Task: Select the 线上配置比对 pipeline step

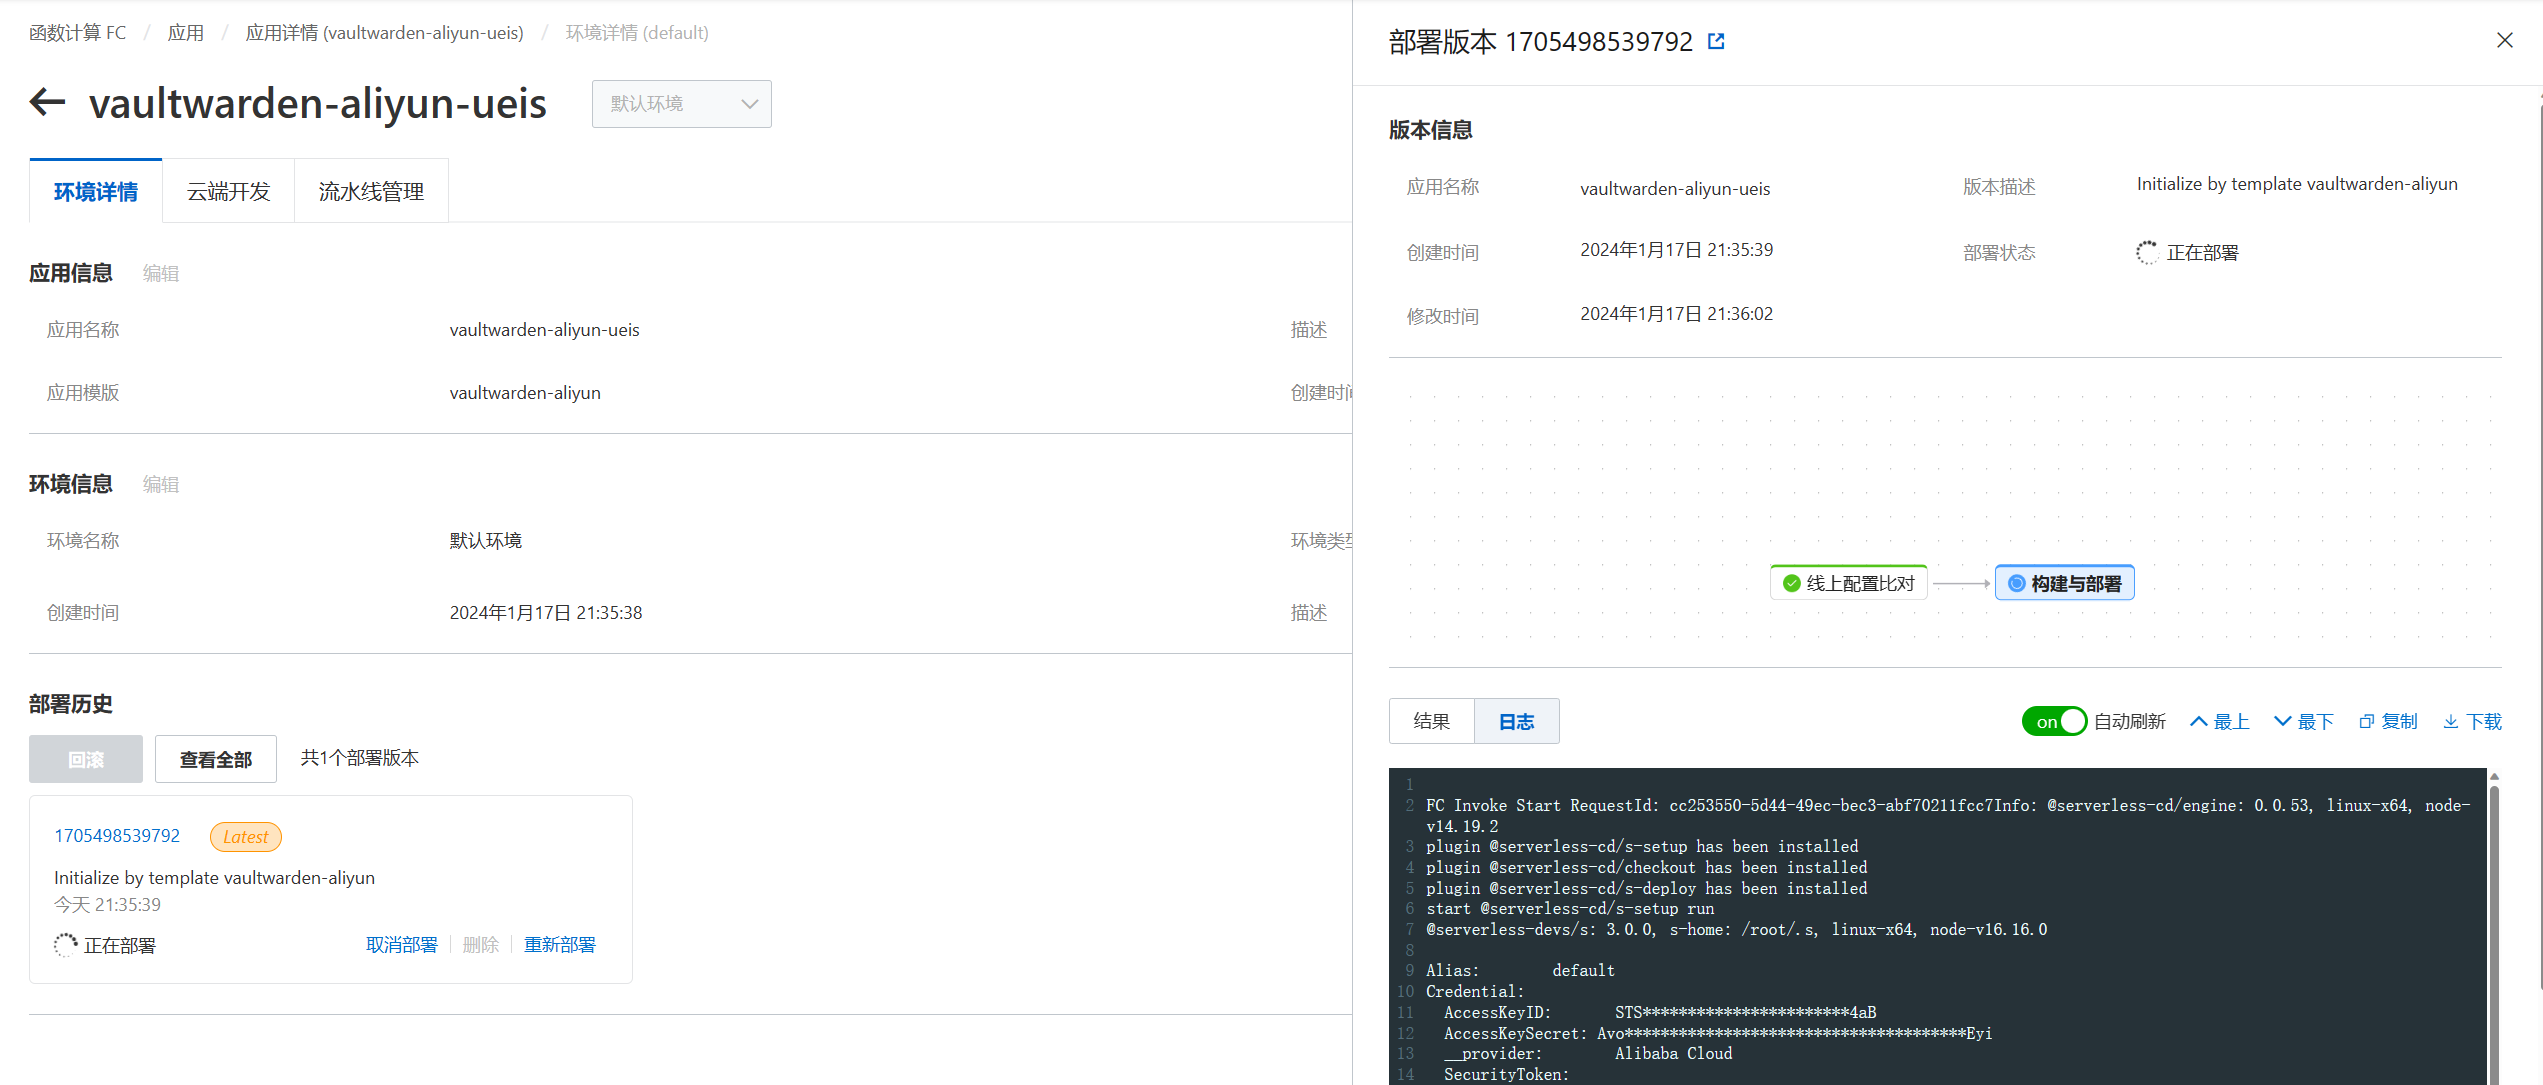Action: point(1849,583)
